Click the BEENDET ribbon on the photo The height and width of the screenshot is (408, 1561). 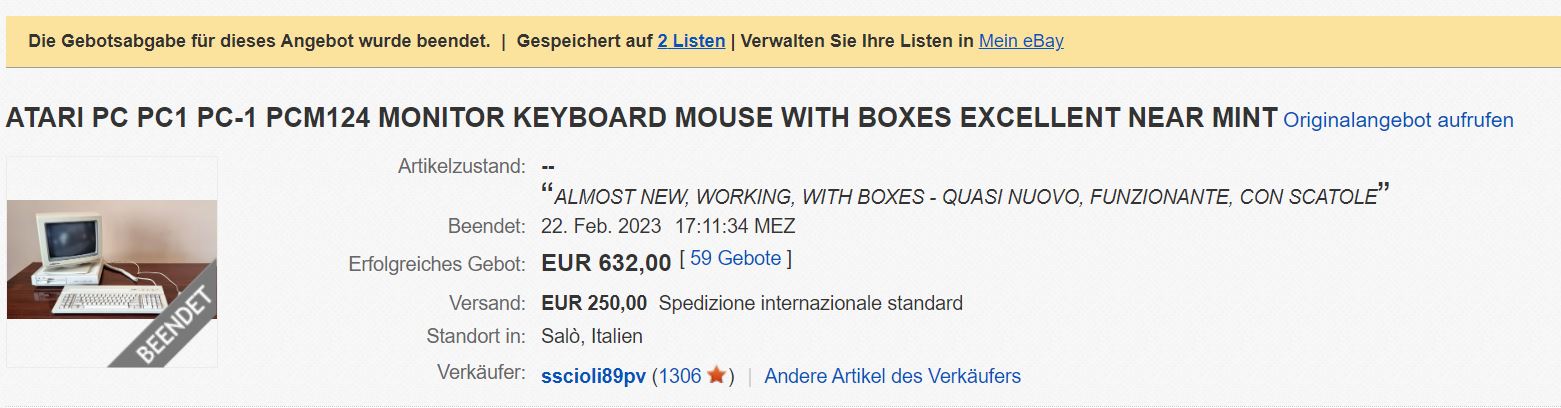[174, 324]
